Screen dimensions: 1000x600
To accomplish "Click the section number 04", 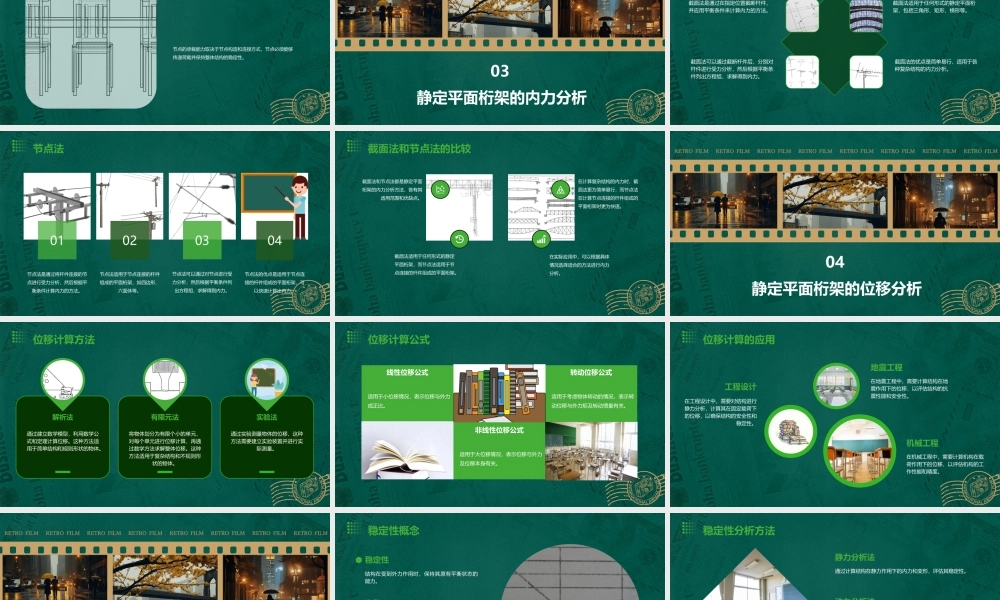I will 835,262.
